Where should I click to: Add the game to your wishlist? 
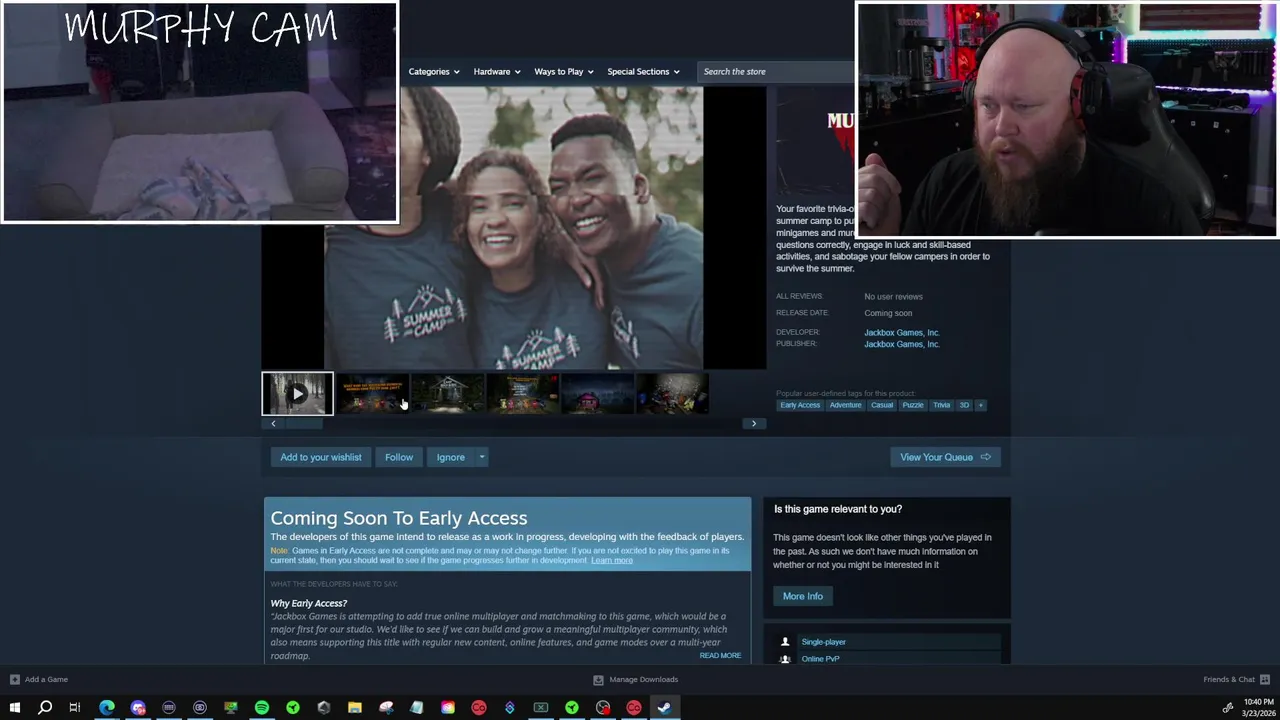(x=321, y=457)
